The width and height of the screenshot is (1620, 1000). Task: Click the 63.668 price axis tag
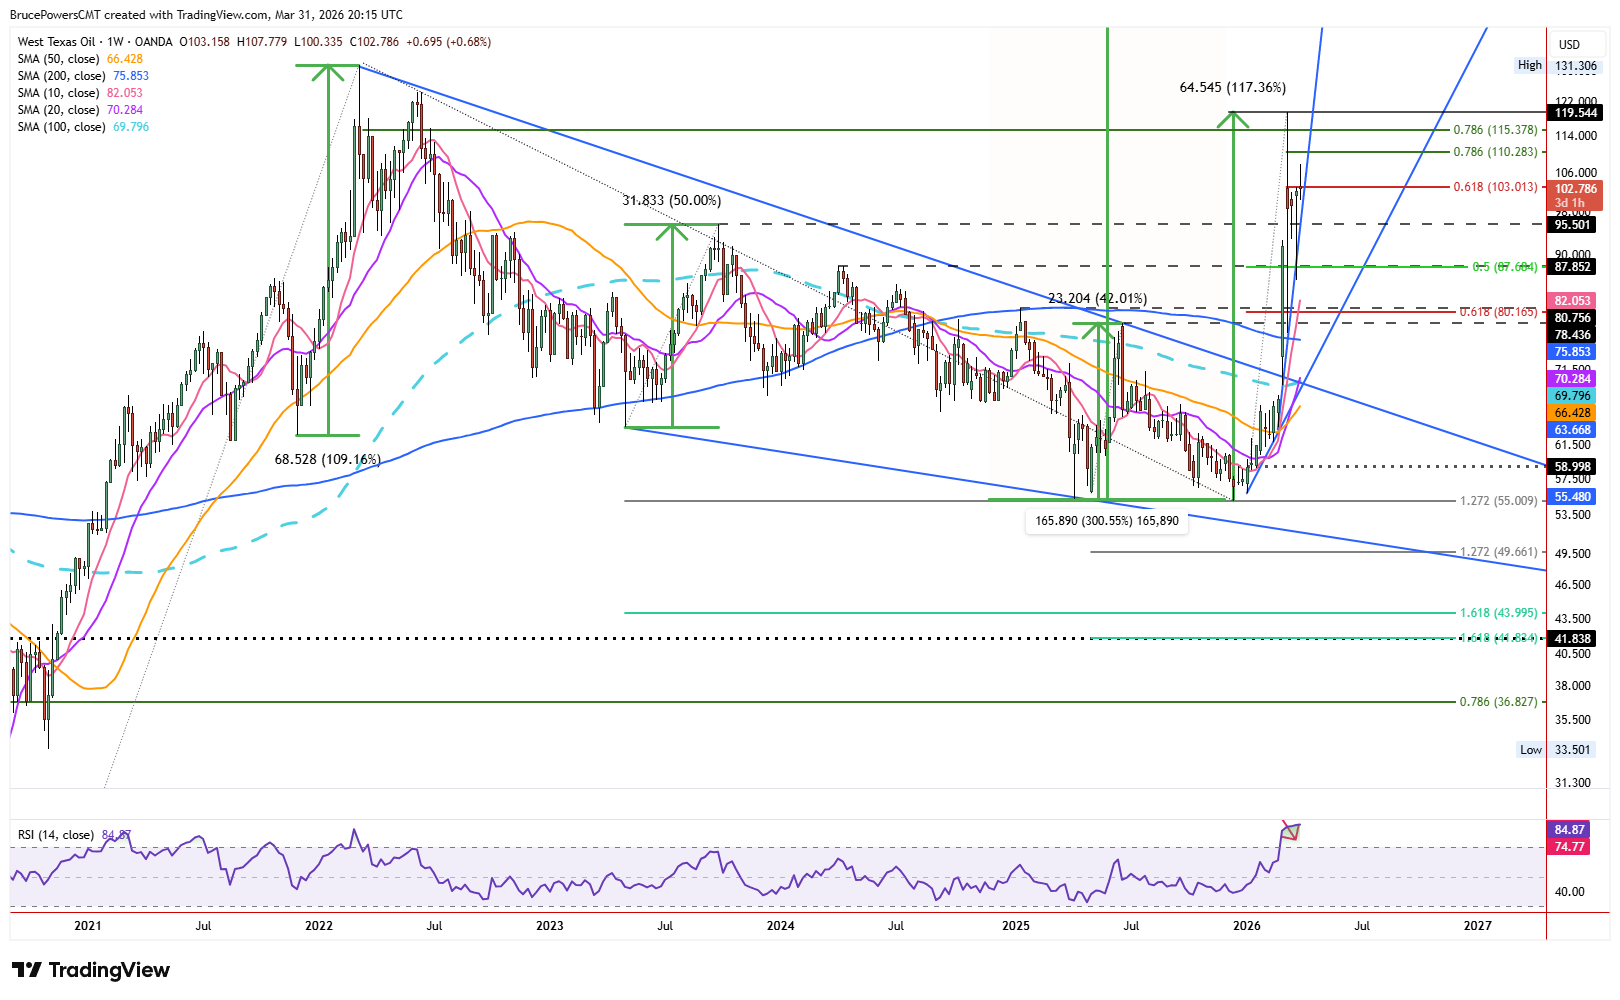1572,430
